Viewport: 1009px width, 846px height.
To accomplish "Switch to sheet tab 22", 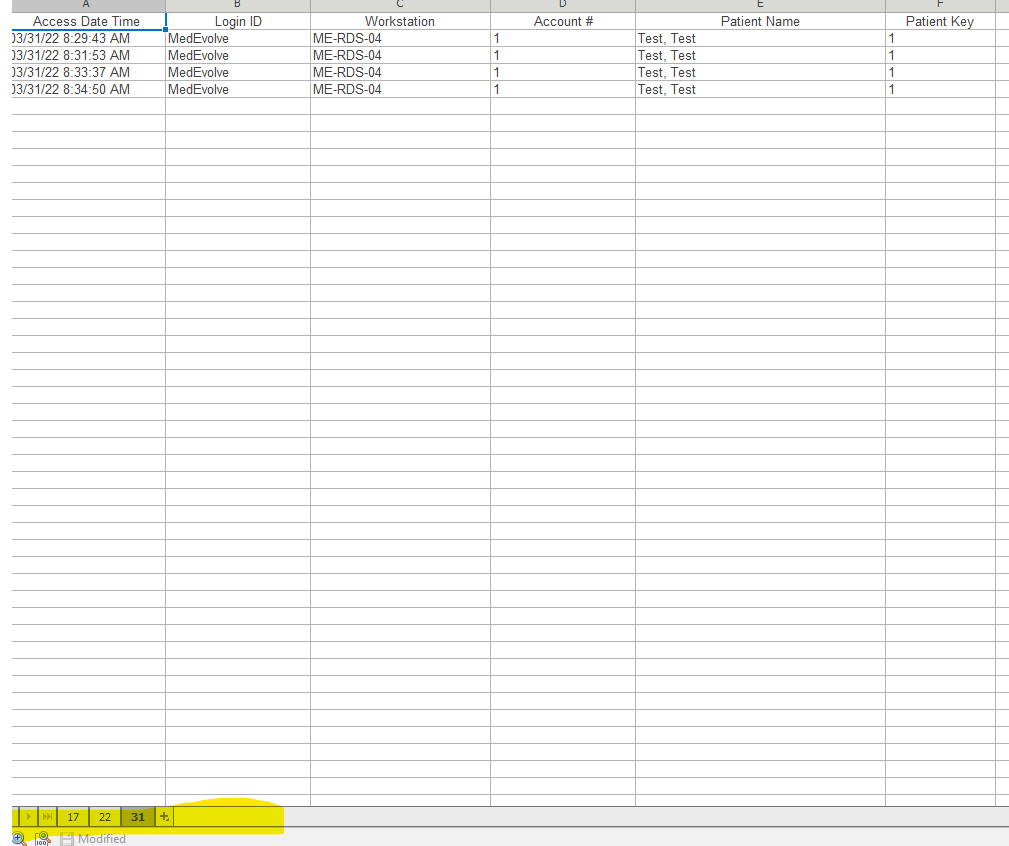I will pyautogui.click(x=105, y=817).
